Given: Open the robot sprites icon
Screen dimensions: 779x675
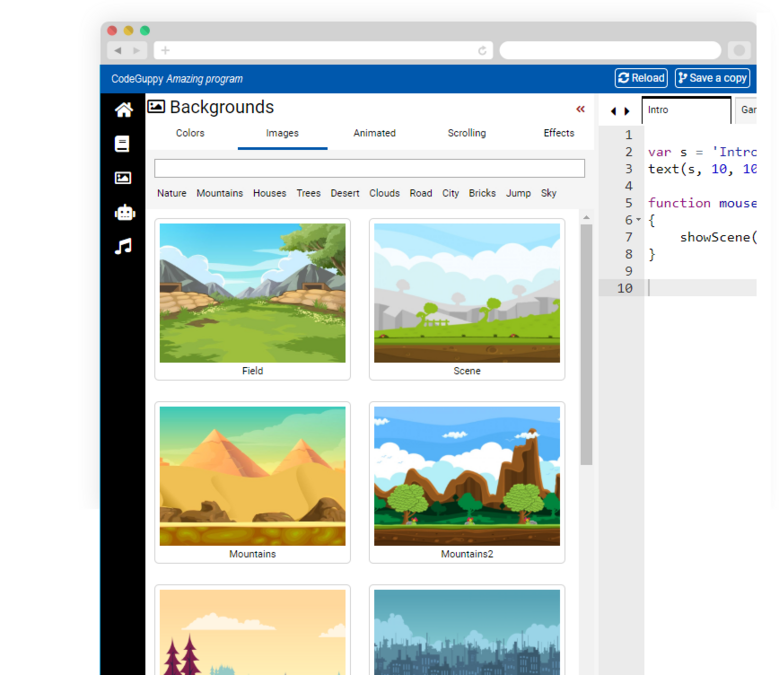Looking at the screenshot, I should pos(123,212).
